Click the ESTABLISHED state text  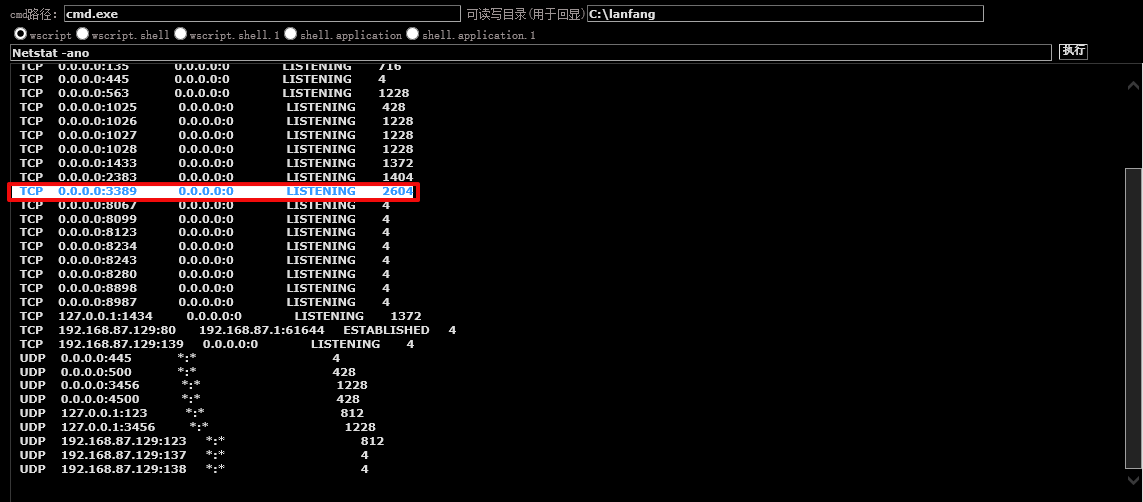tap(386, 330)
